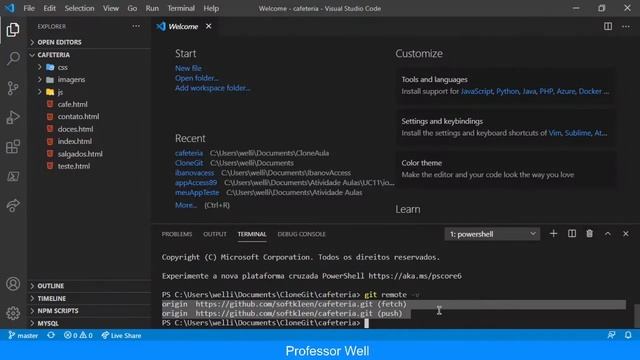The height and width of the screenshot is (360, 640).
Task: Open the Live Share activity bar icon
Action: [13, 205]
